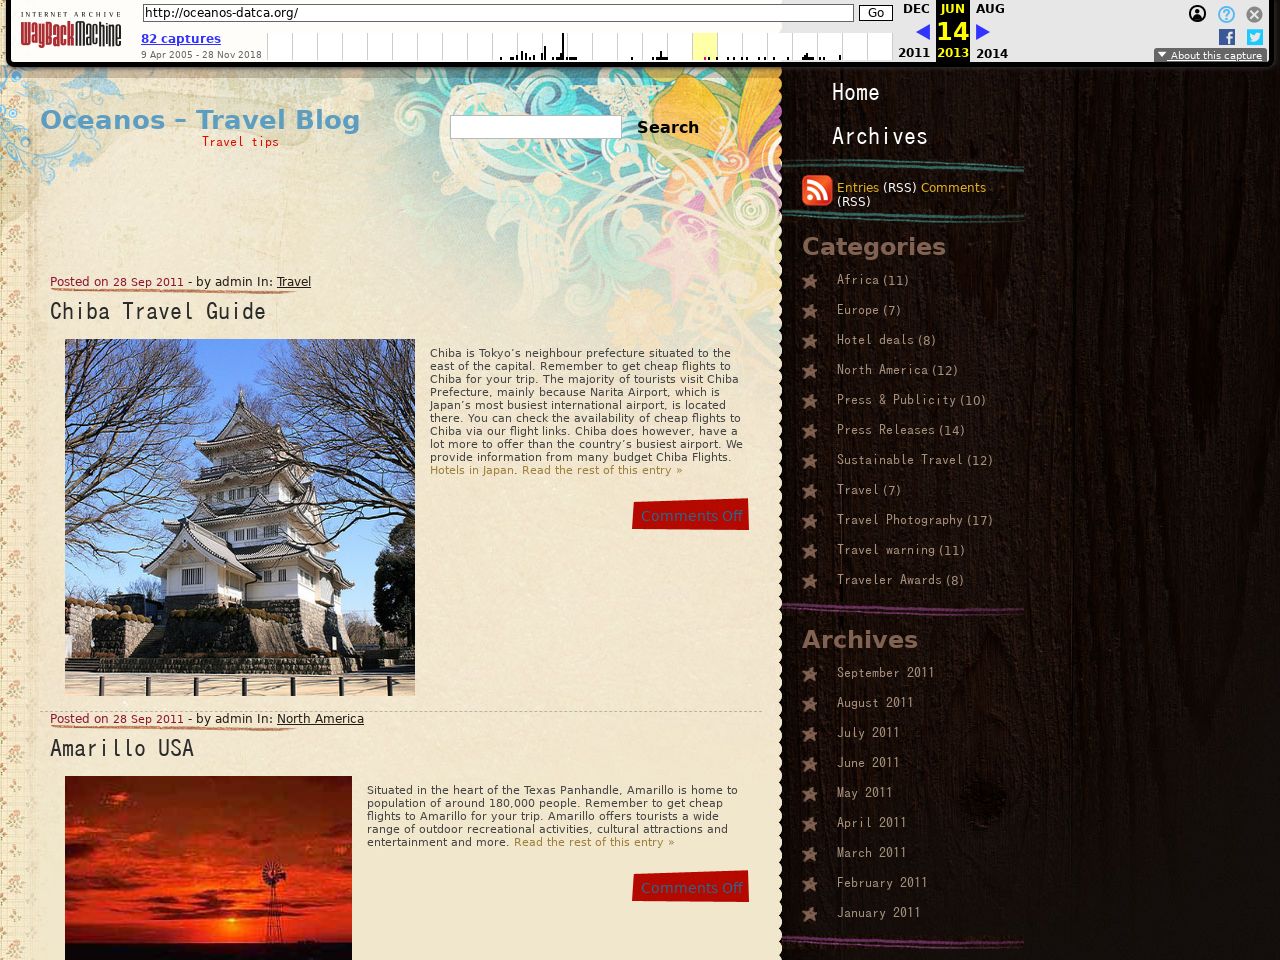Open the Archives menu item
The width and height of the screenshot is (1280, 960).
[x=879, y=137]
